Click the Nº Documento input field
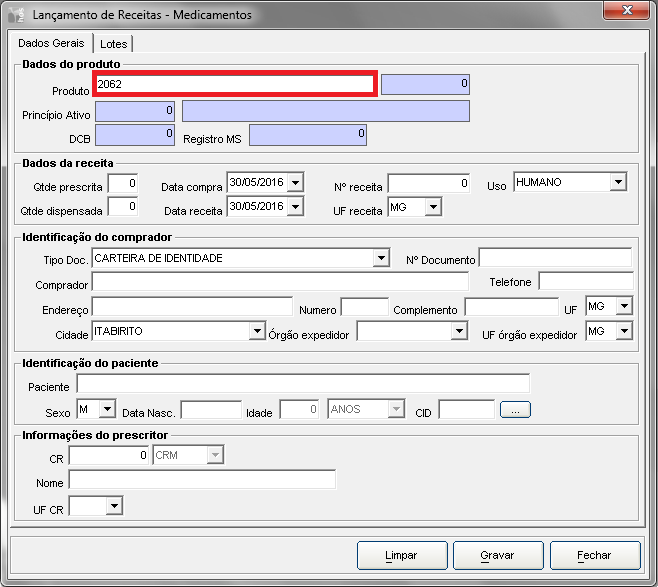This screenshot has width=658, height=587. 555,259
